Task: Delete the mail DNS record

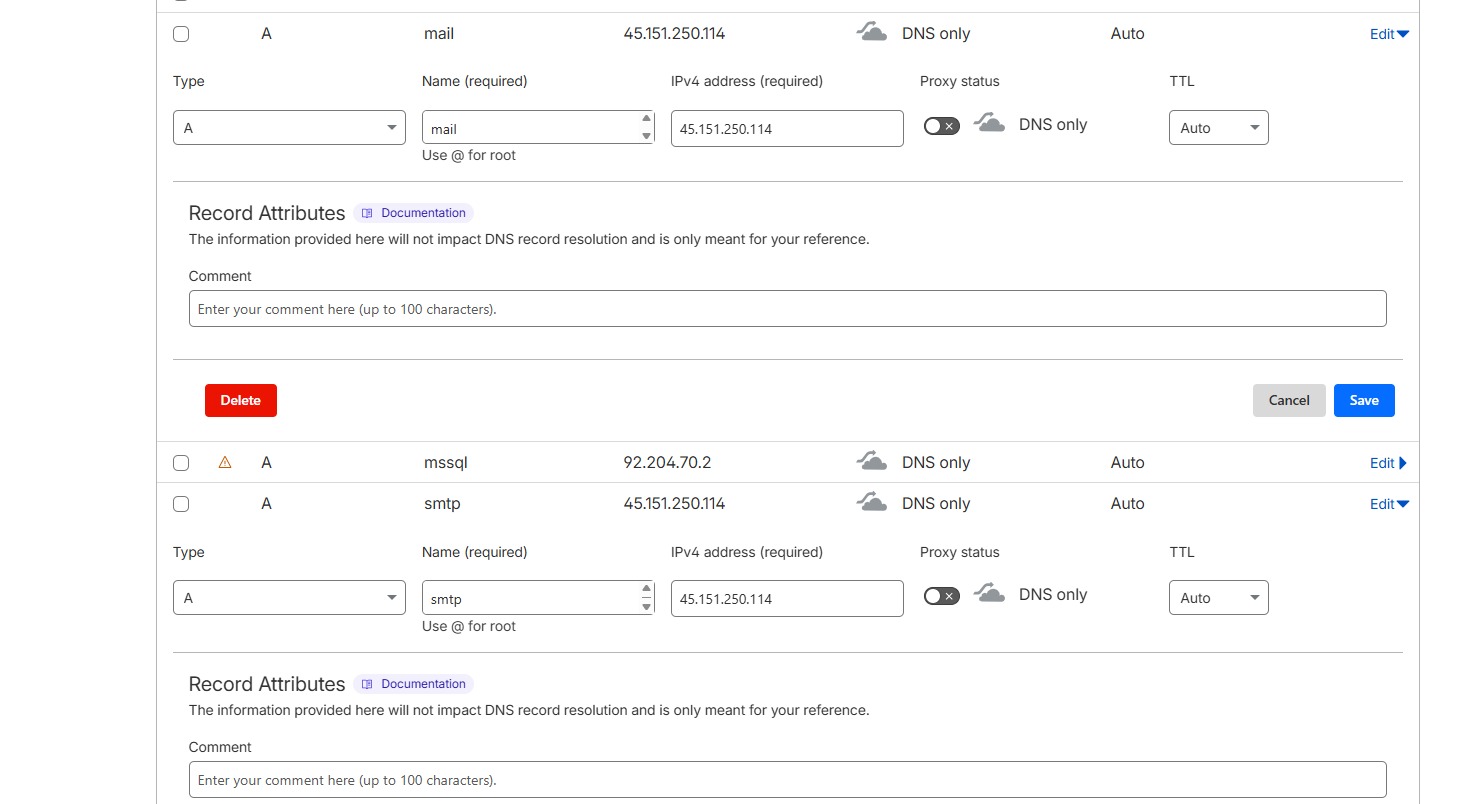Action: tap(241, 400)
